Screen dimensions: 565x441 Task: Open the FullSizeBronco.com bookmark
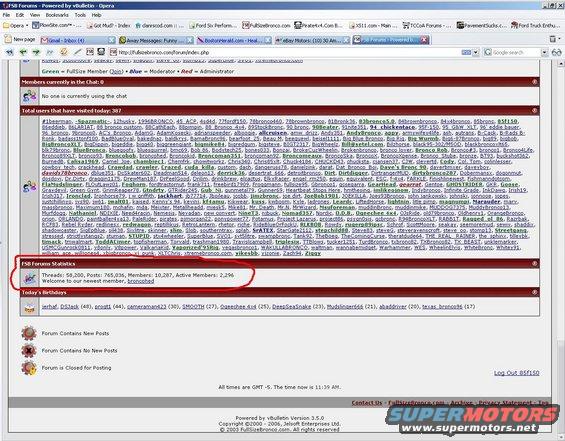[x=266, y=26]
